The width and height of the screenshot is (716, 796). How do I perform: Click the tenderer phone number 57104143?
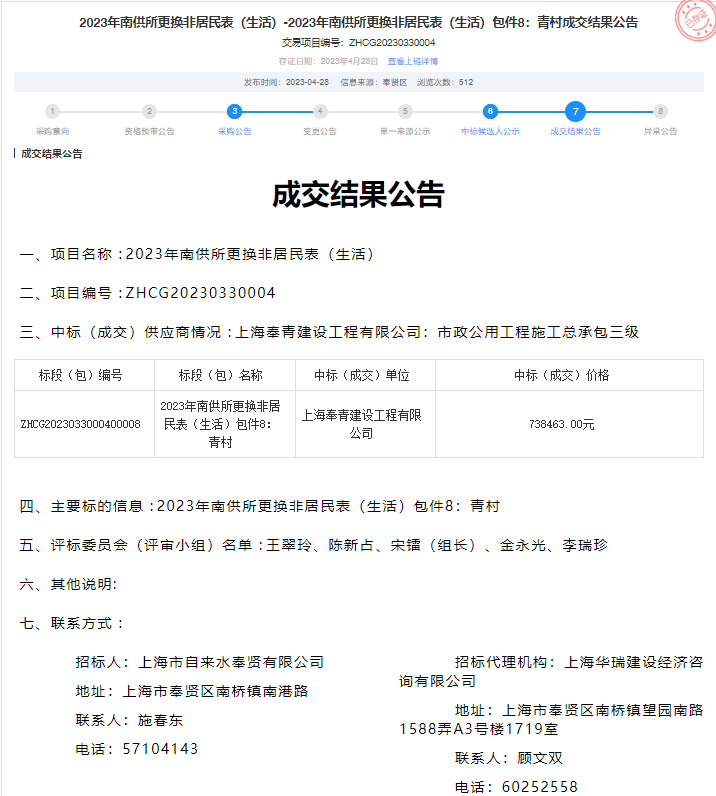pos(160,748)
